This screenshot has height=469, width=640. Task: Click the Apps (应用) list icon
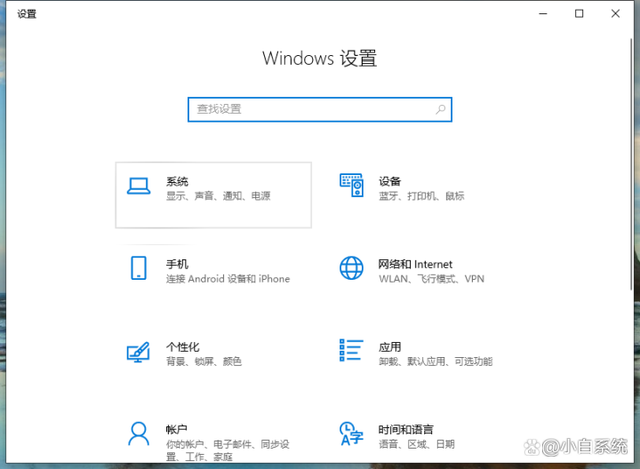point(351,350)
